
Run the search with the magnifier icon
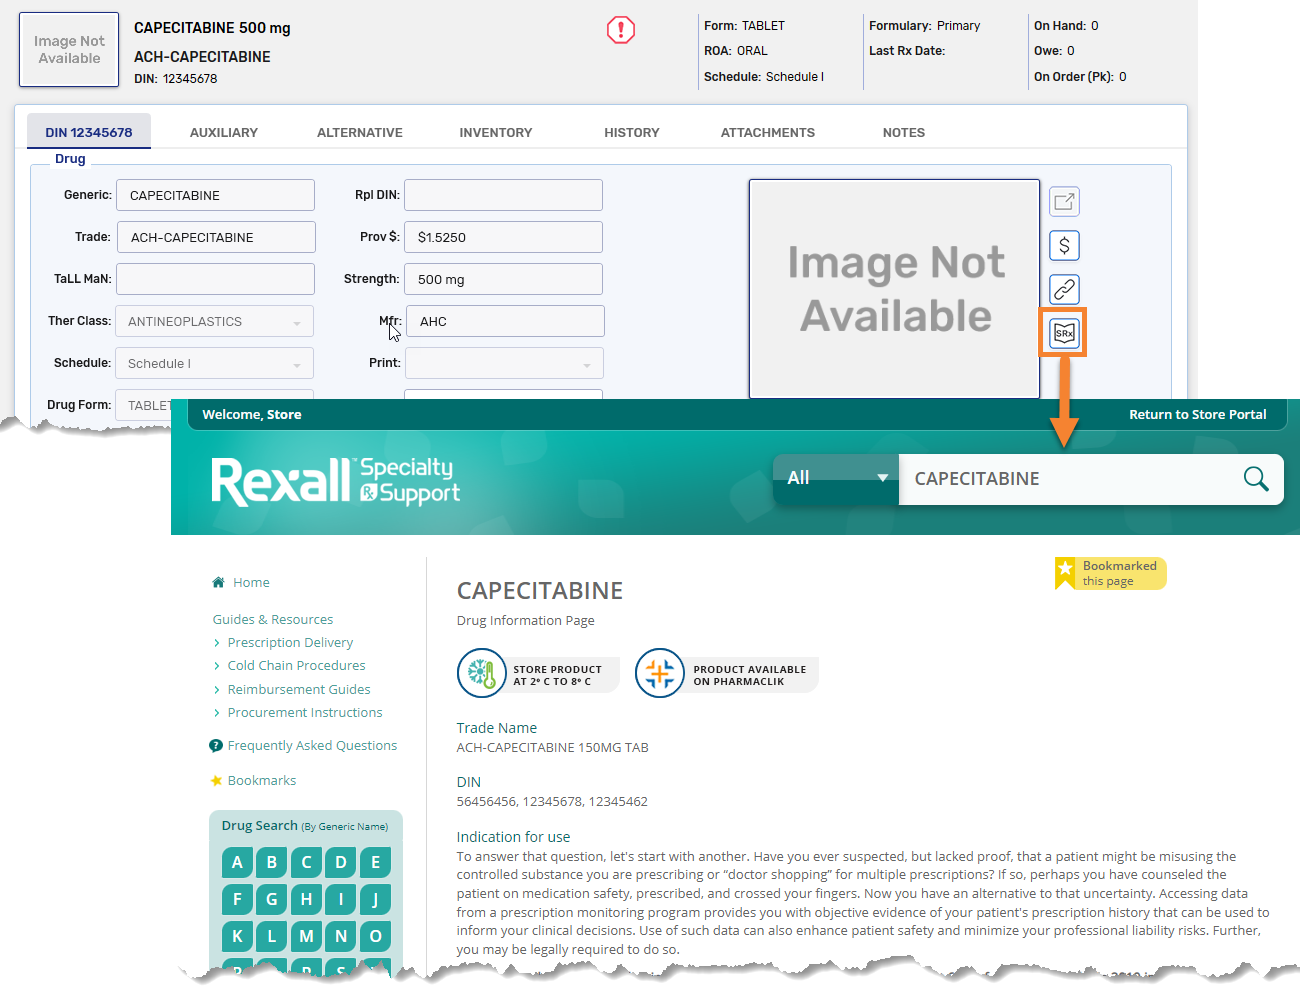point(1255,479)
